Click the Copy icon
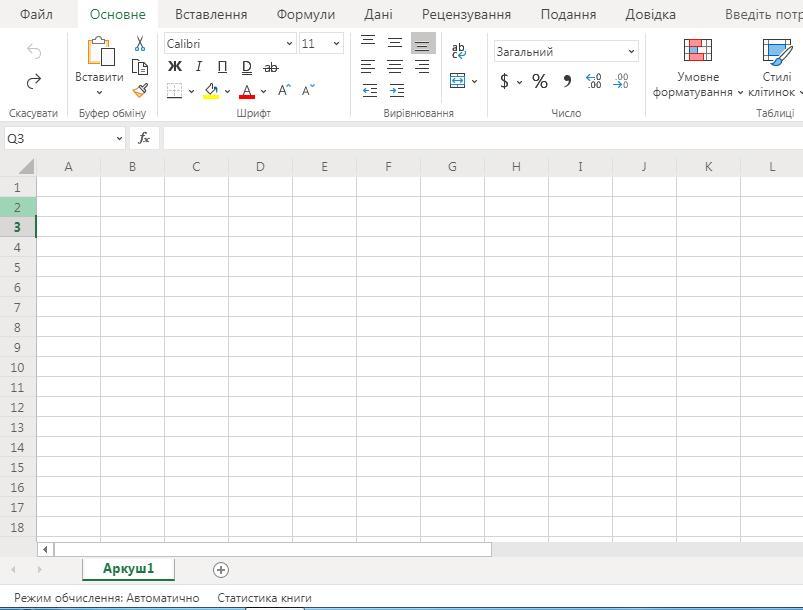The height and width of the screenshot is (610, 803). [x=140, y=67]
